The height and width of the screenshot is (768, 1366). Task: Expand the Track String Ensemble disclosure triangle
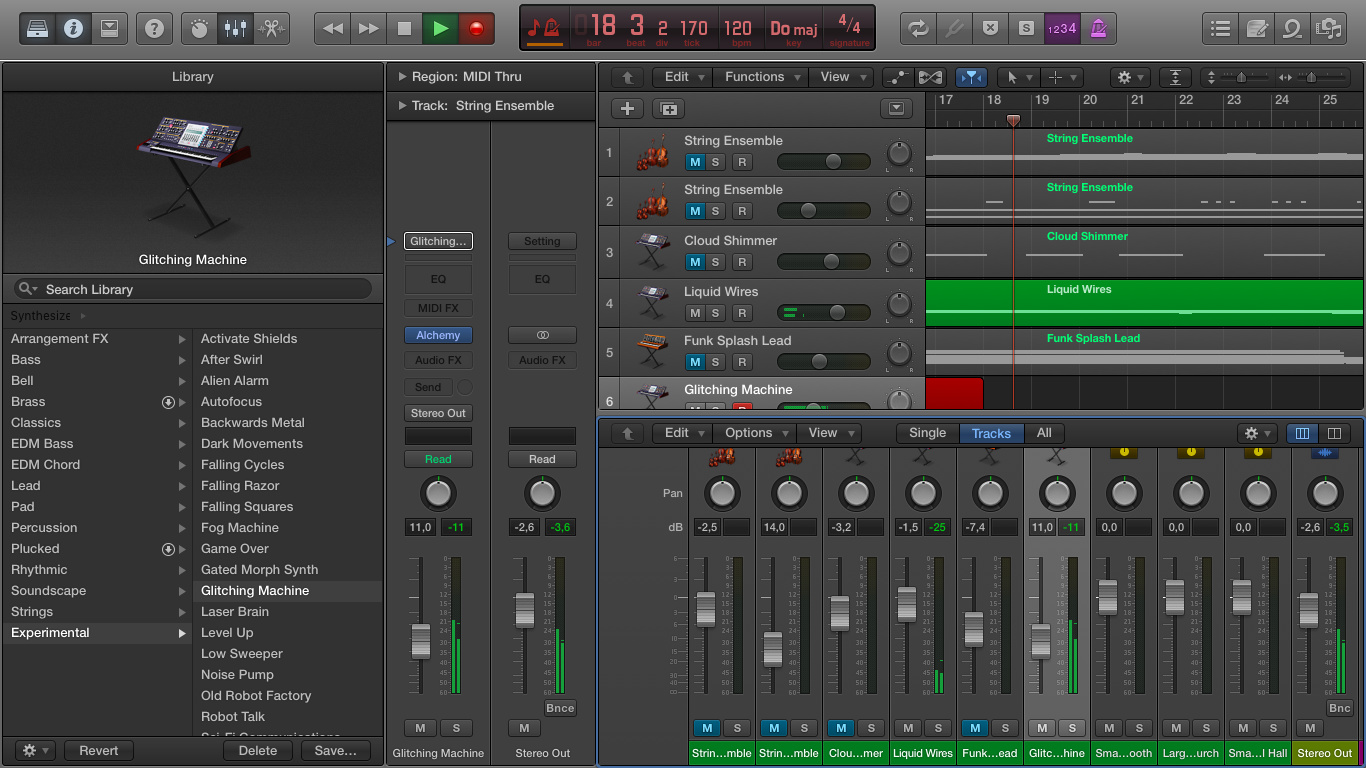click(402, 106)
